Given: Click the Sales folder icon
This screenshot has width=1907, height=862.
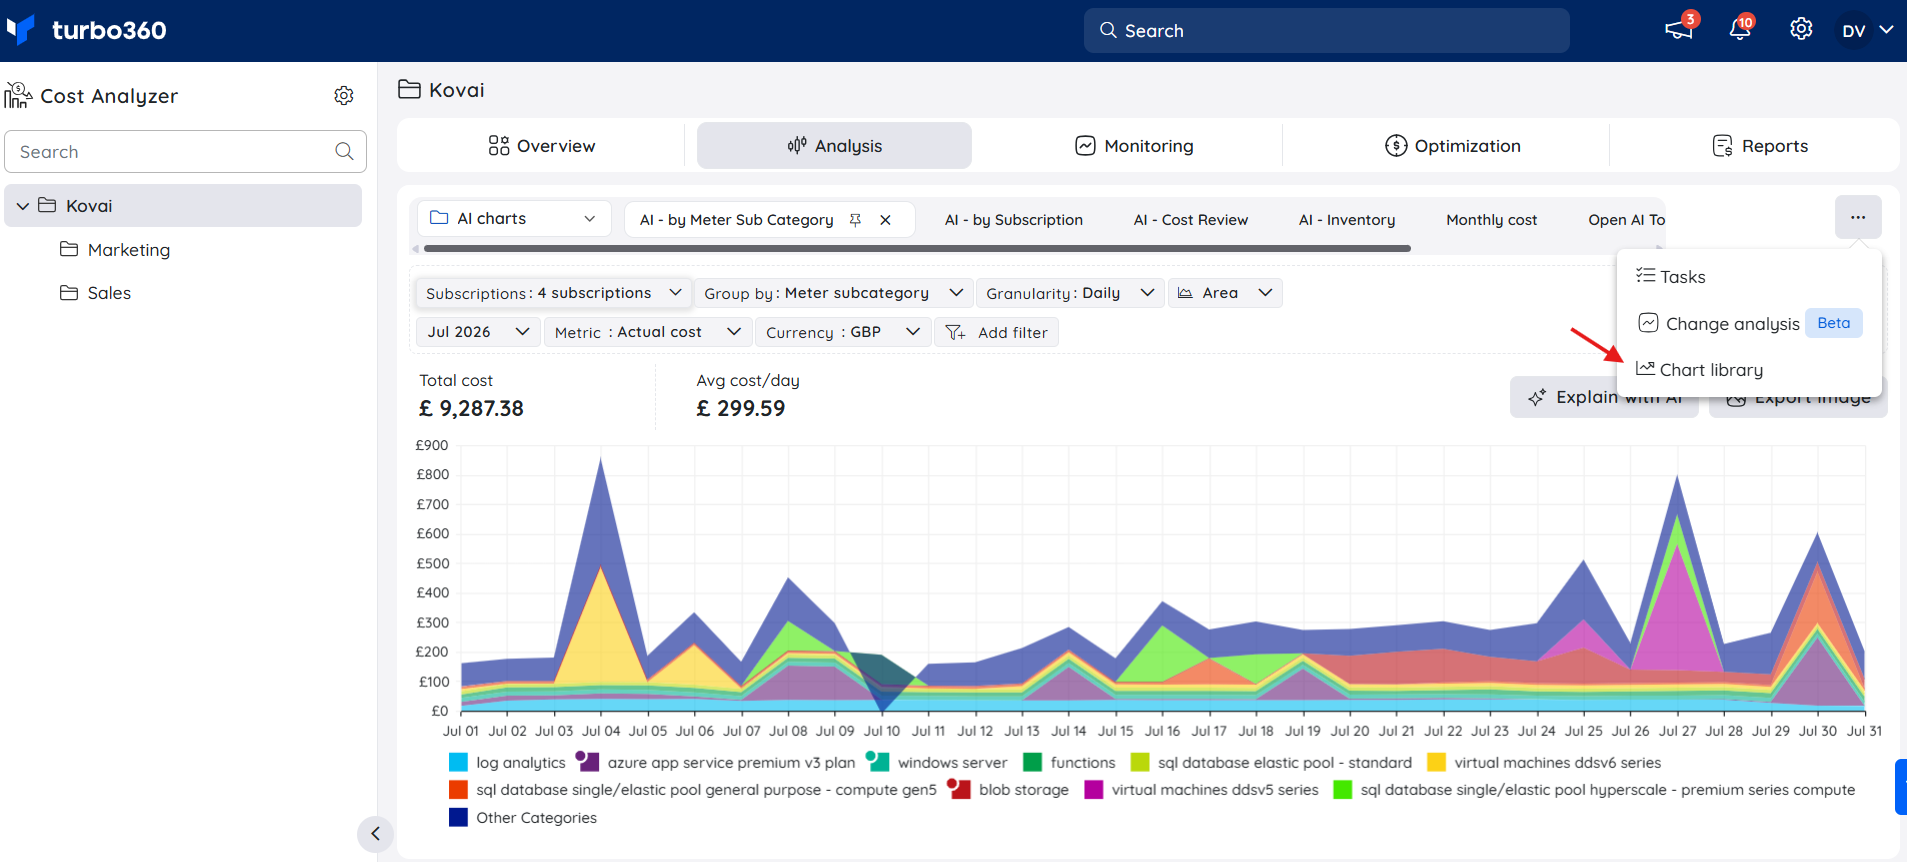Looking at the screenshot, I should (x=69, y=292).
